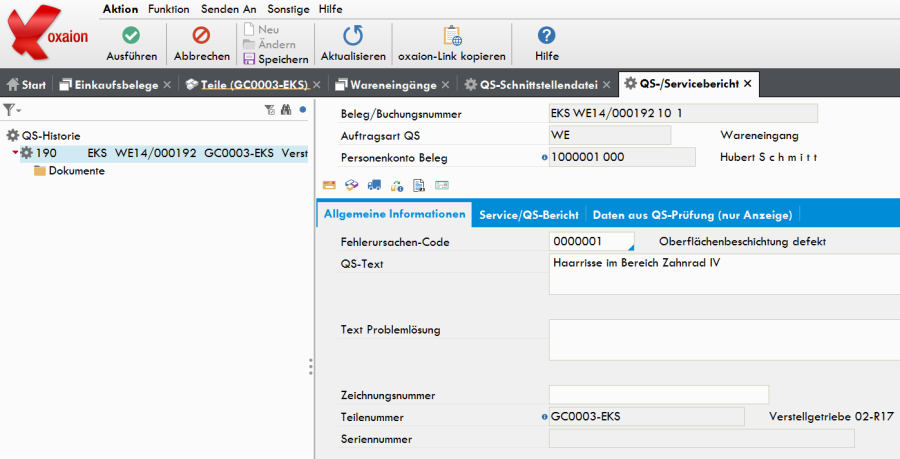This screenshot has width=900, height=459.
Task: Select the Allgemeine Informationen tab
Action: [x=394, y=214]
